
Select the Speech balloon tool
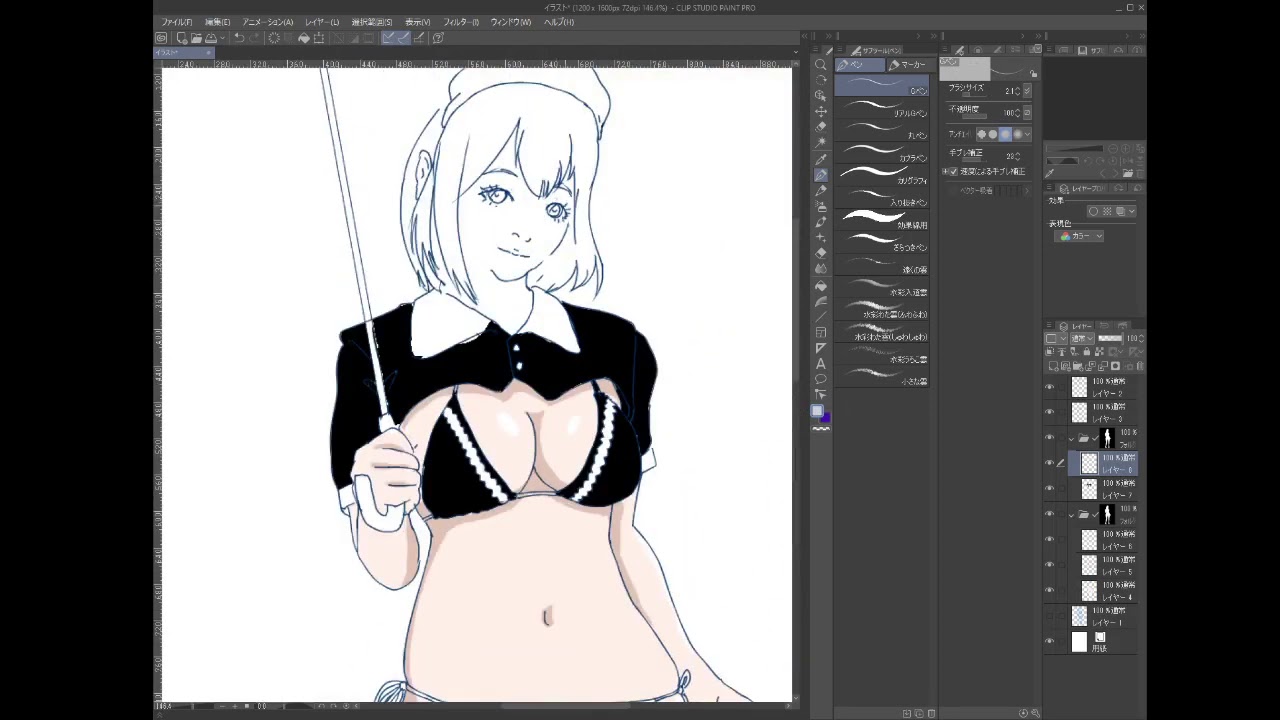click(821, 379)
